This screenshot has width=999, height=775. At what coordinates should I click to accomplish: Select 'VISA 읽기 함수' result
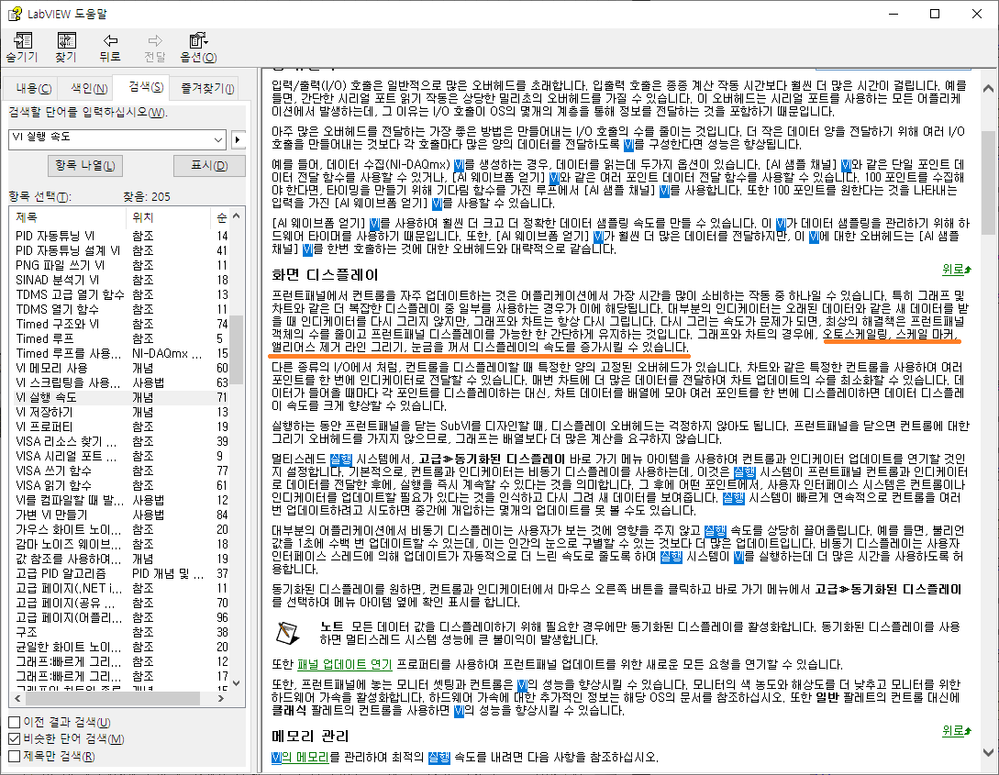(x=120, y=485)
